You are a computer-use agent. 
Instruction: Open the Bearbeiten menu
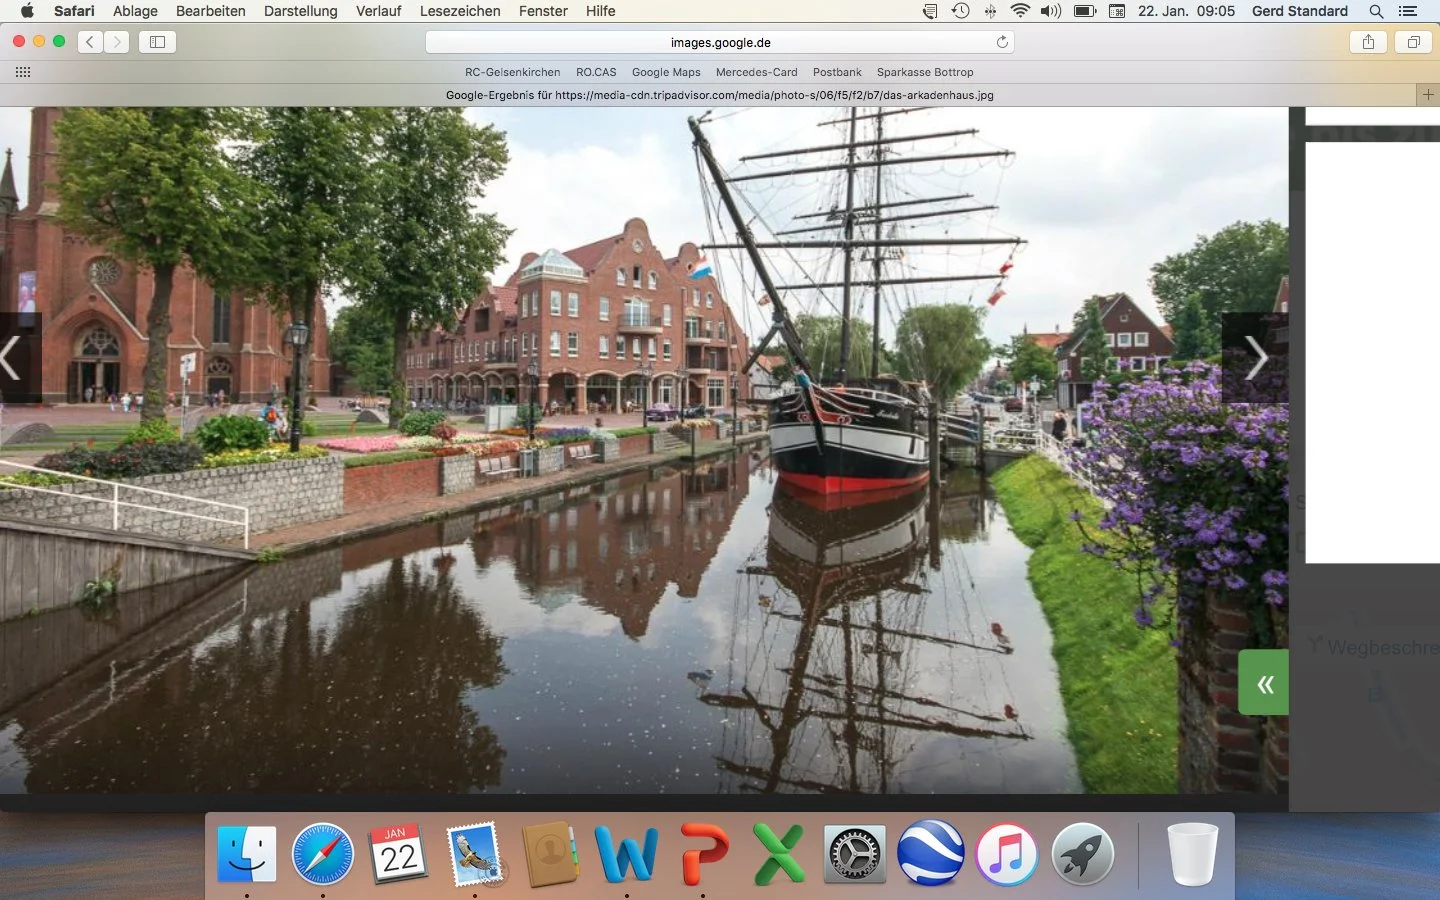click(x=211, y=11)
